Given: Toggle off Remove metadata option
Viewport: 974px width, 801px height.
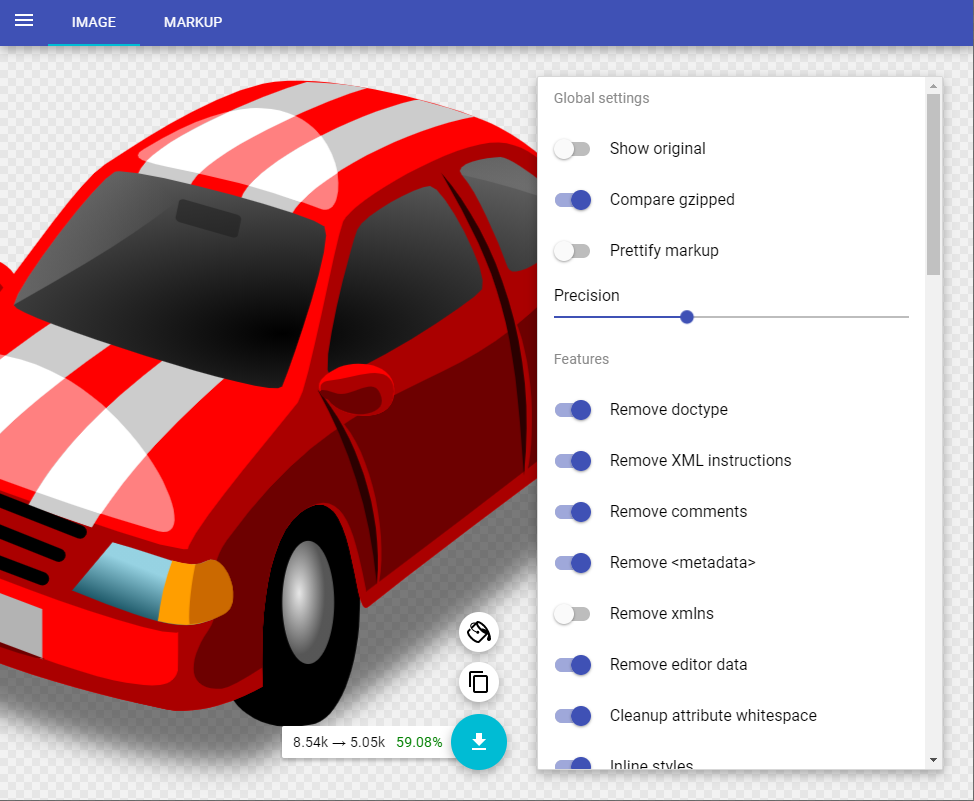Looking at the screenshot, I should [572, 563].
